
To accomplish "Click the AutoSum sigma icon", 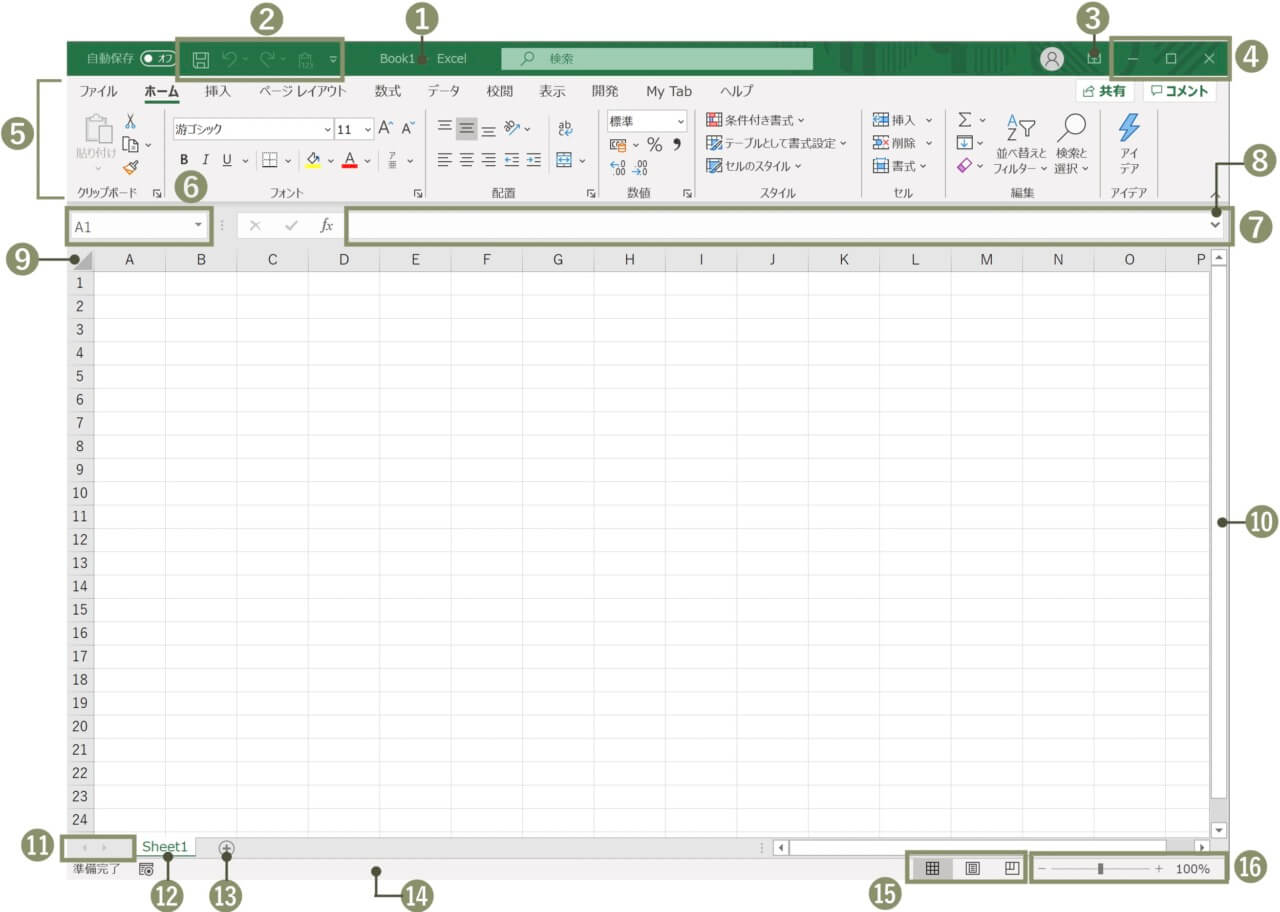I will click(x=964, y=120).
